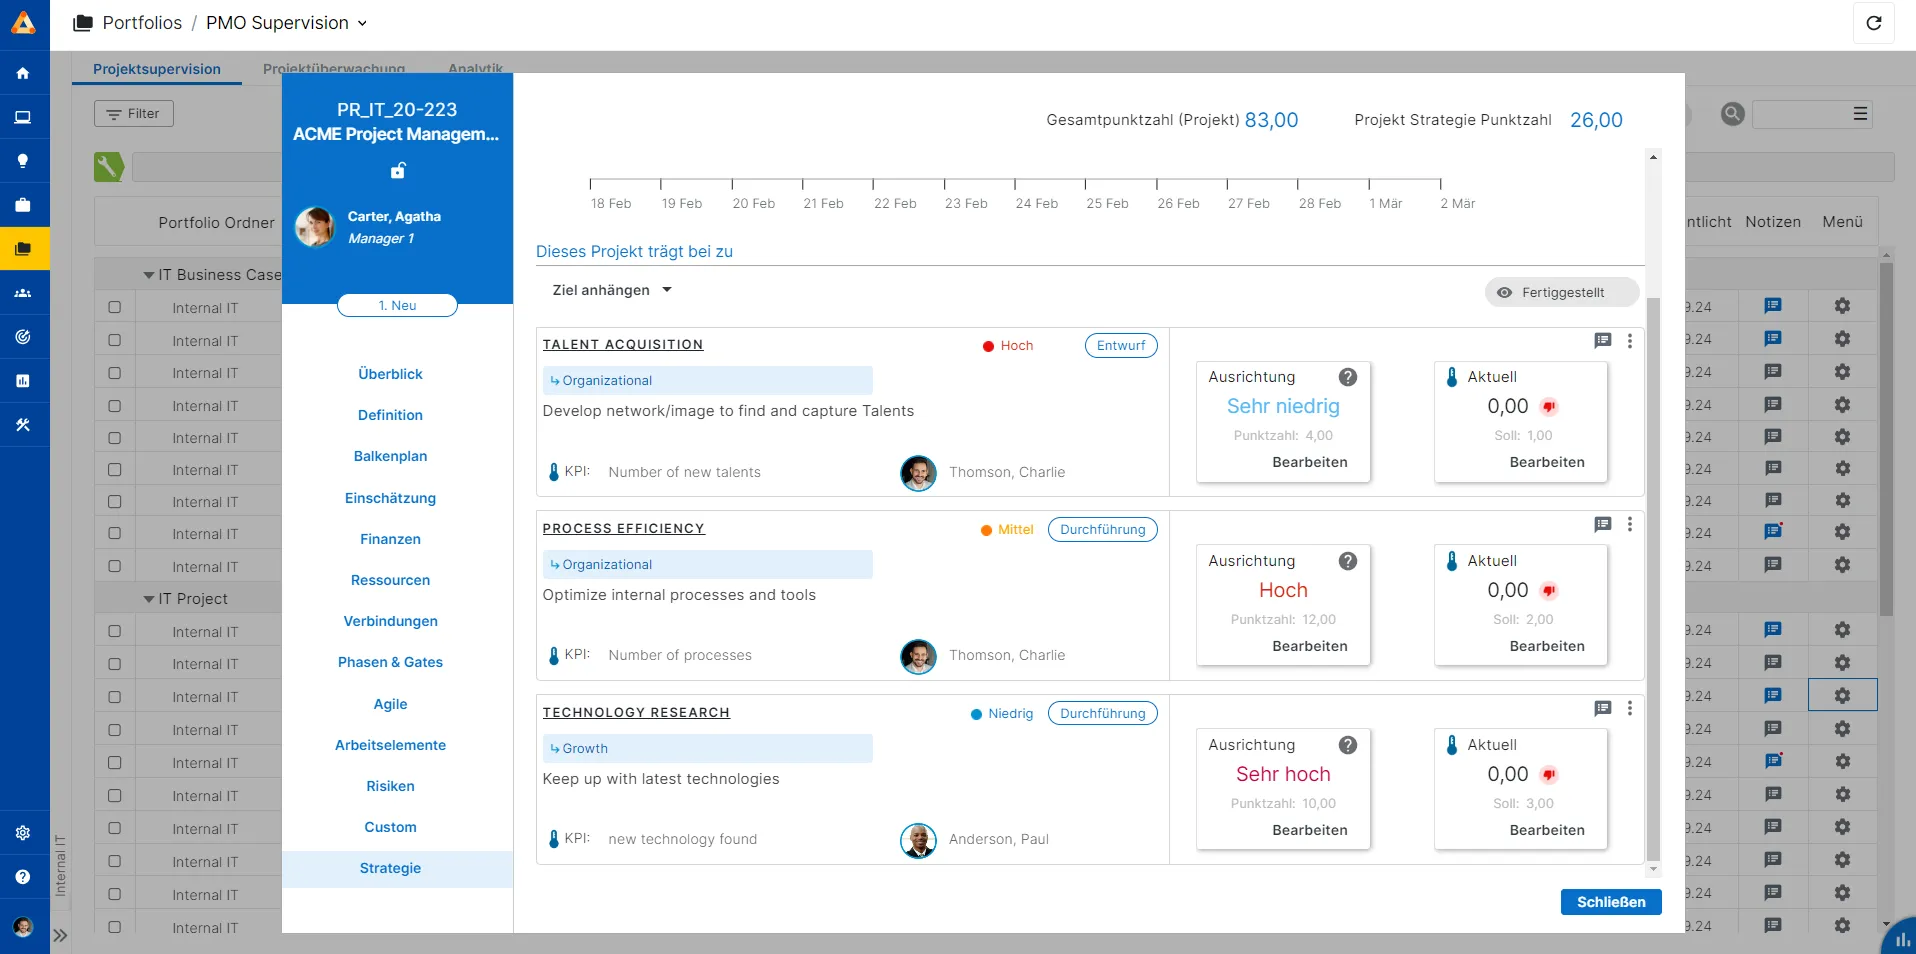Click the lightbulb icon in the left sidebar
Screen dimensions: 1916x954
tap(23, 161)
